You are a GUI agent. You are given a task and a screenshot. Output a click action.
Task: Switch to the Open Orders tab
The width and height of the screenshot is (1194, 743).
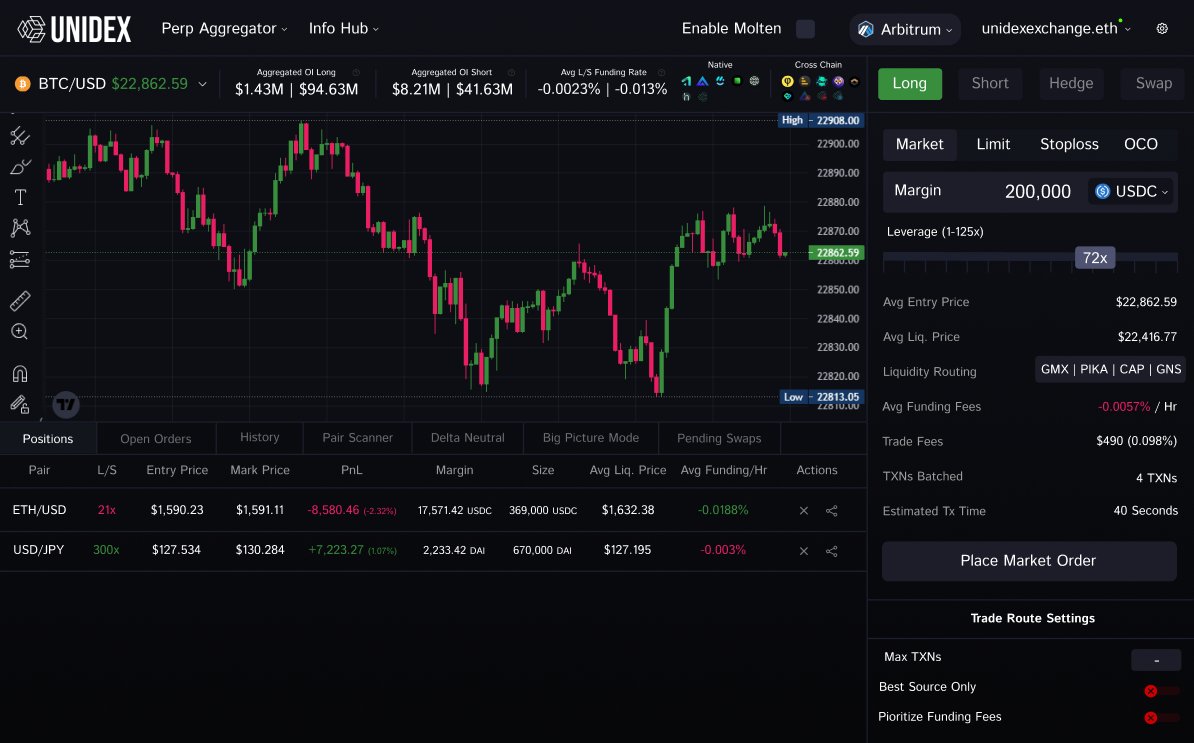(x=156, y=438)
